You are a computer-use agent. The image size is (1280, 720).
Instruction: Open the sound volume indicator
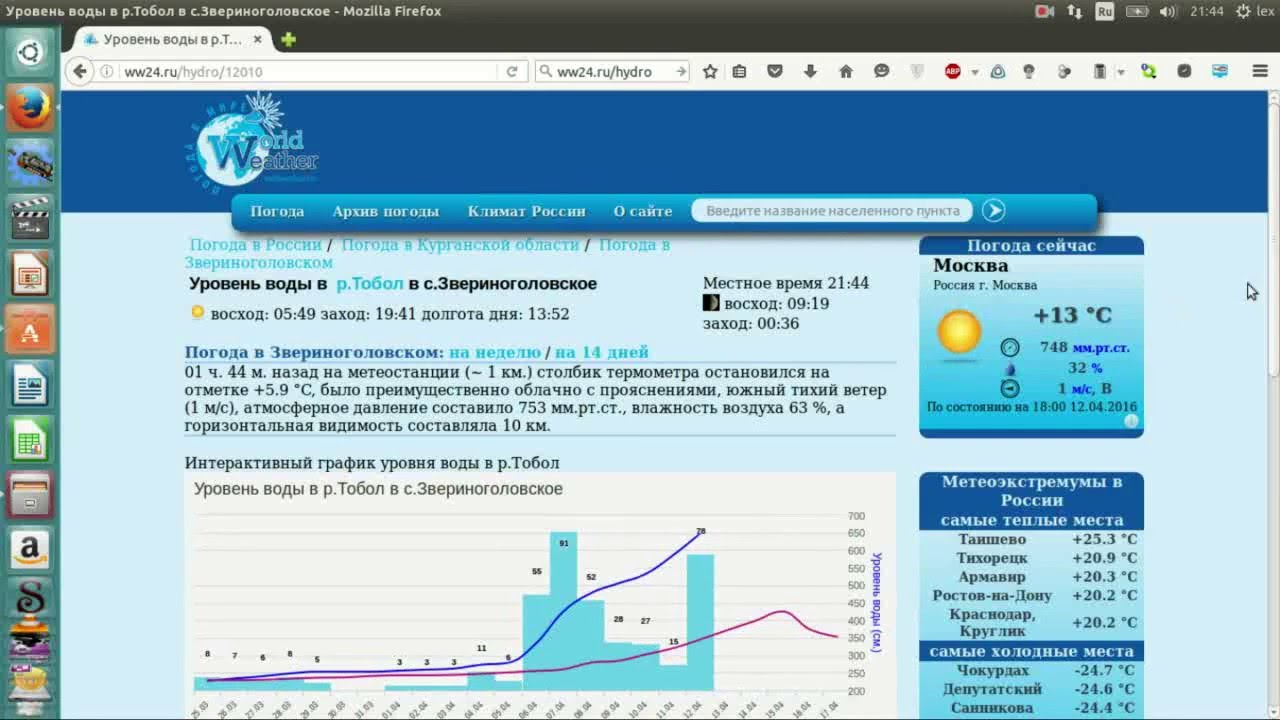click(x=1166, y=12)
